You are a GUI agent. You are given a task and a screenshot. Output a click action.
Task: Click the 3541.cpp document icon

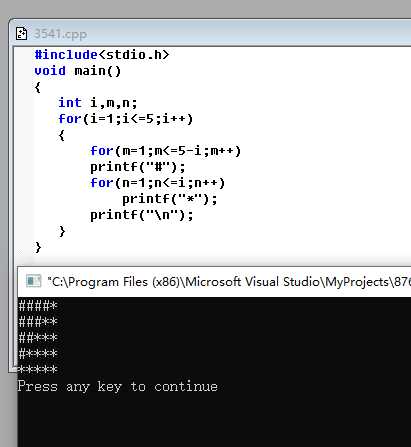click(x=22, y=34)
